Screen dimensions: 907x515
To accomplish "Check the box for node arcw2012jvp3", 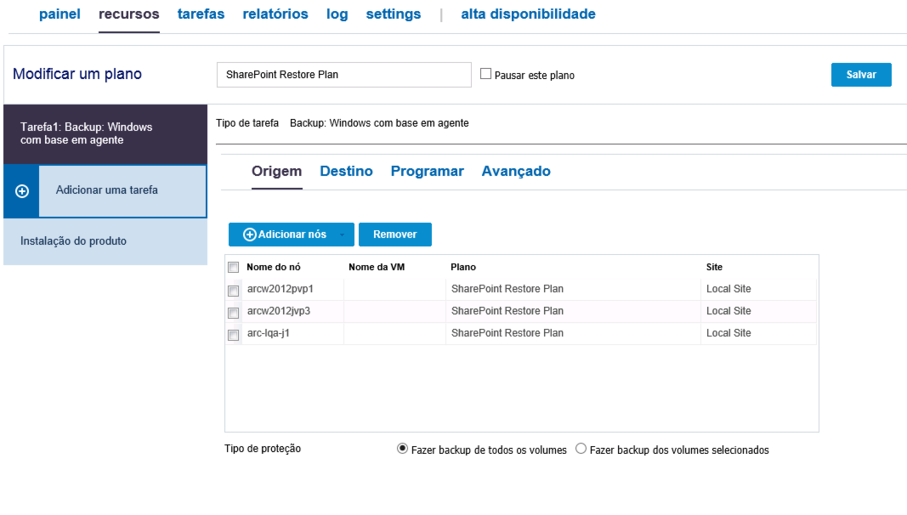I will click(x=234, y=312).
